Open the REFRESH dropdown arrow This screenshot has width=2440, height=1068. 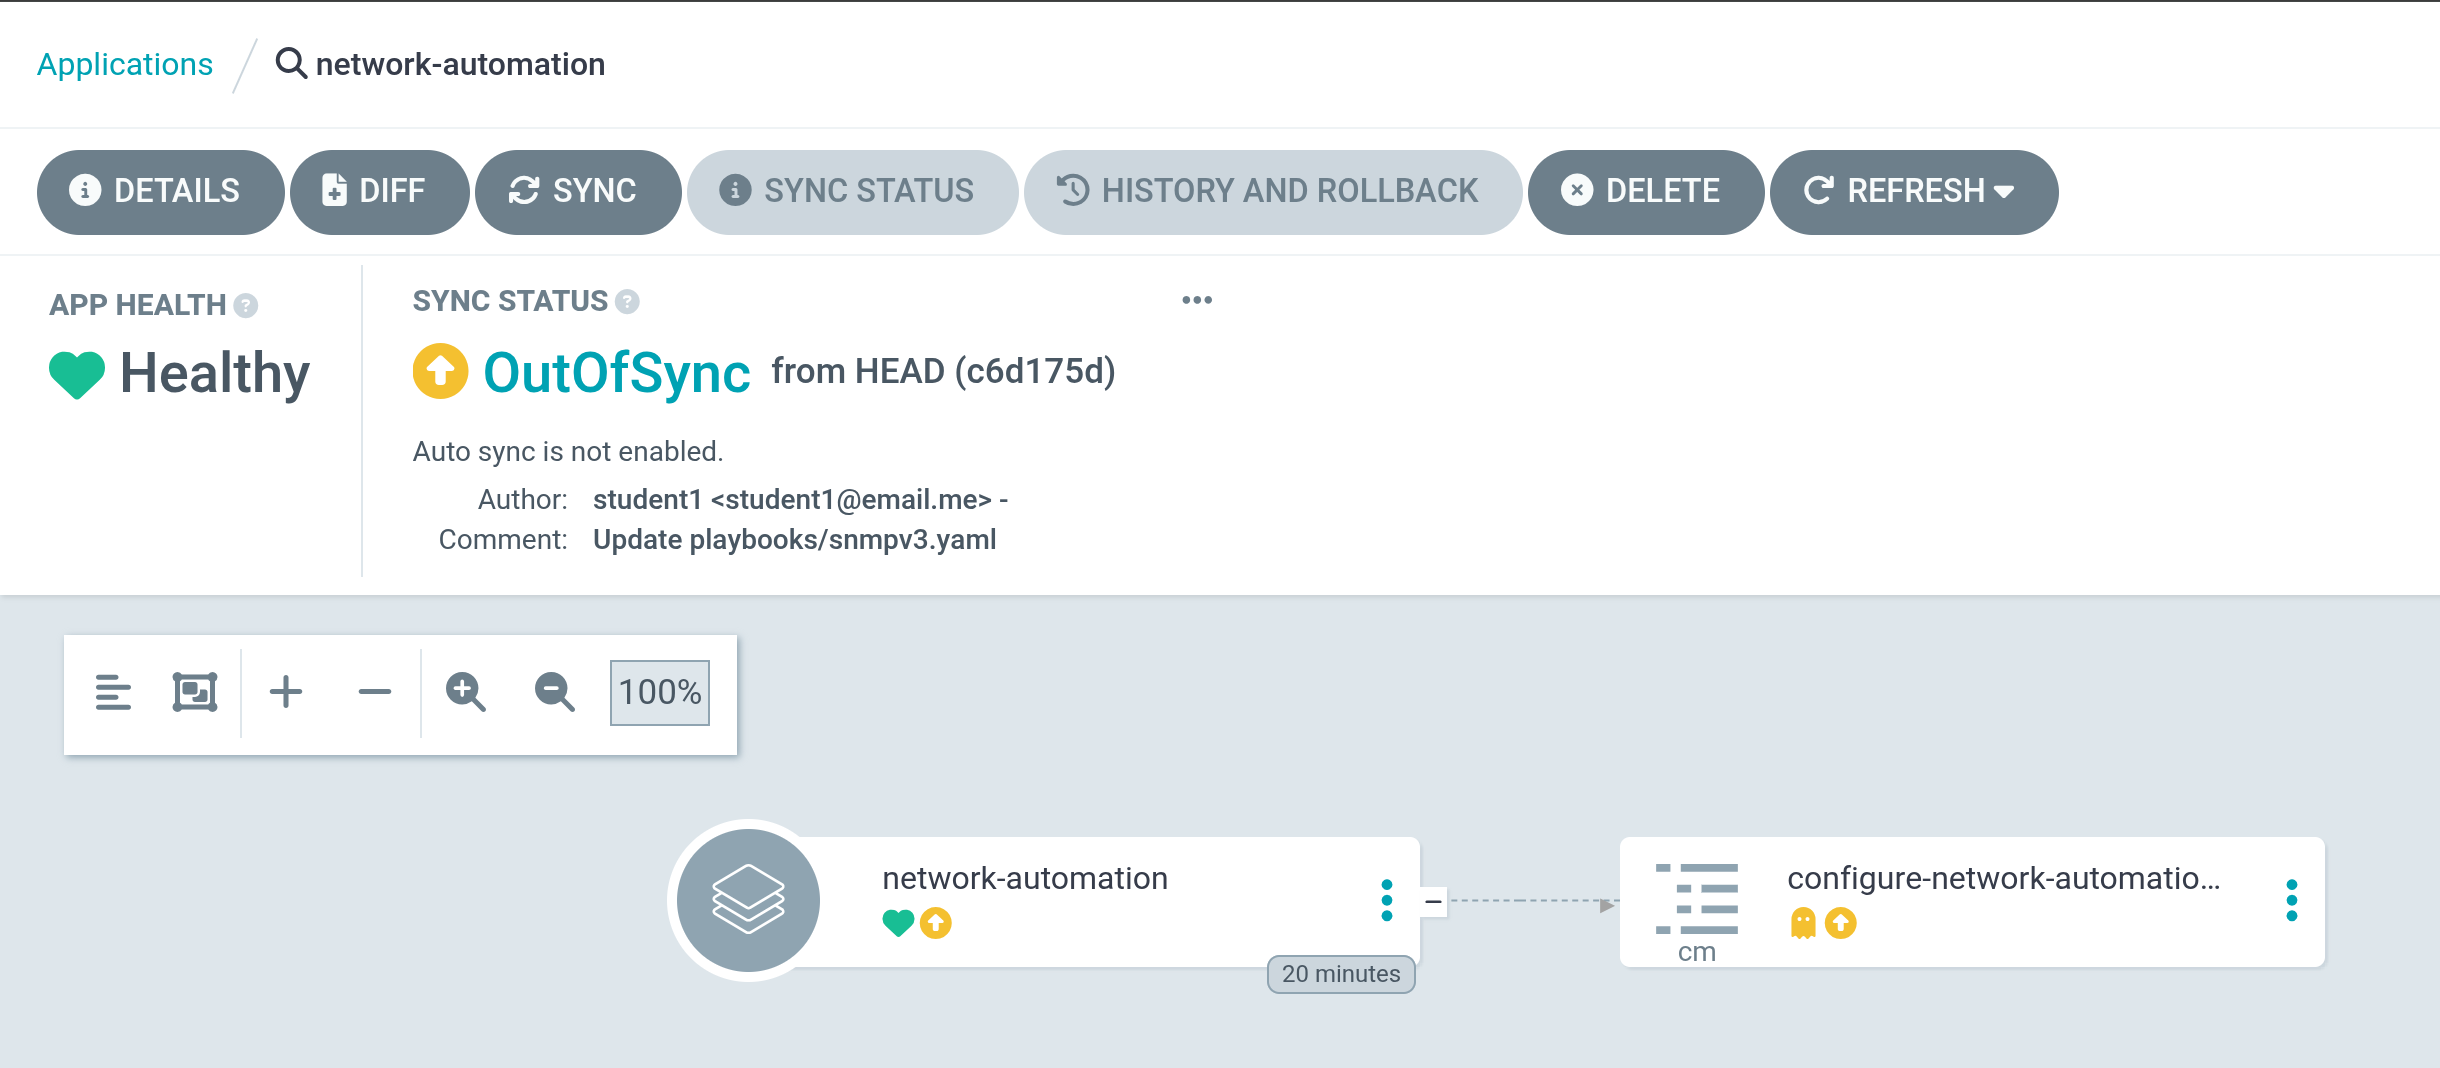[2004, 191]
